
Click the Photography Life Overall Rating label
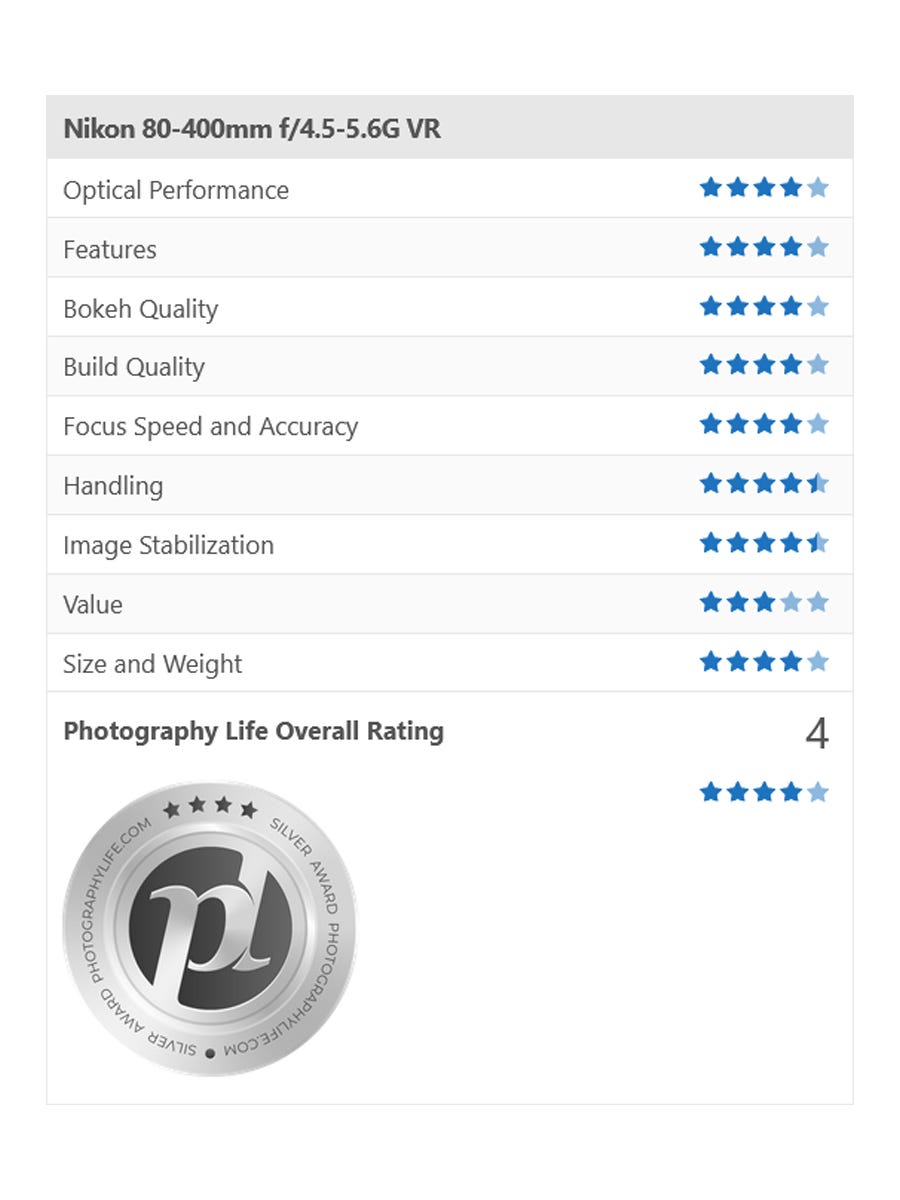click(x=253, y=731)
